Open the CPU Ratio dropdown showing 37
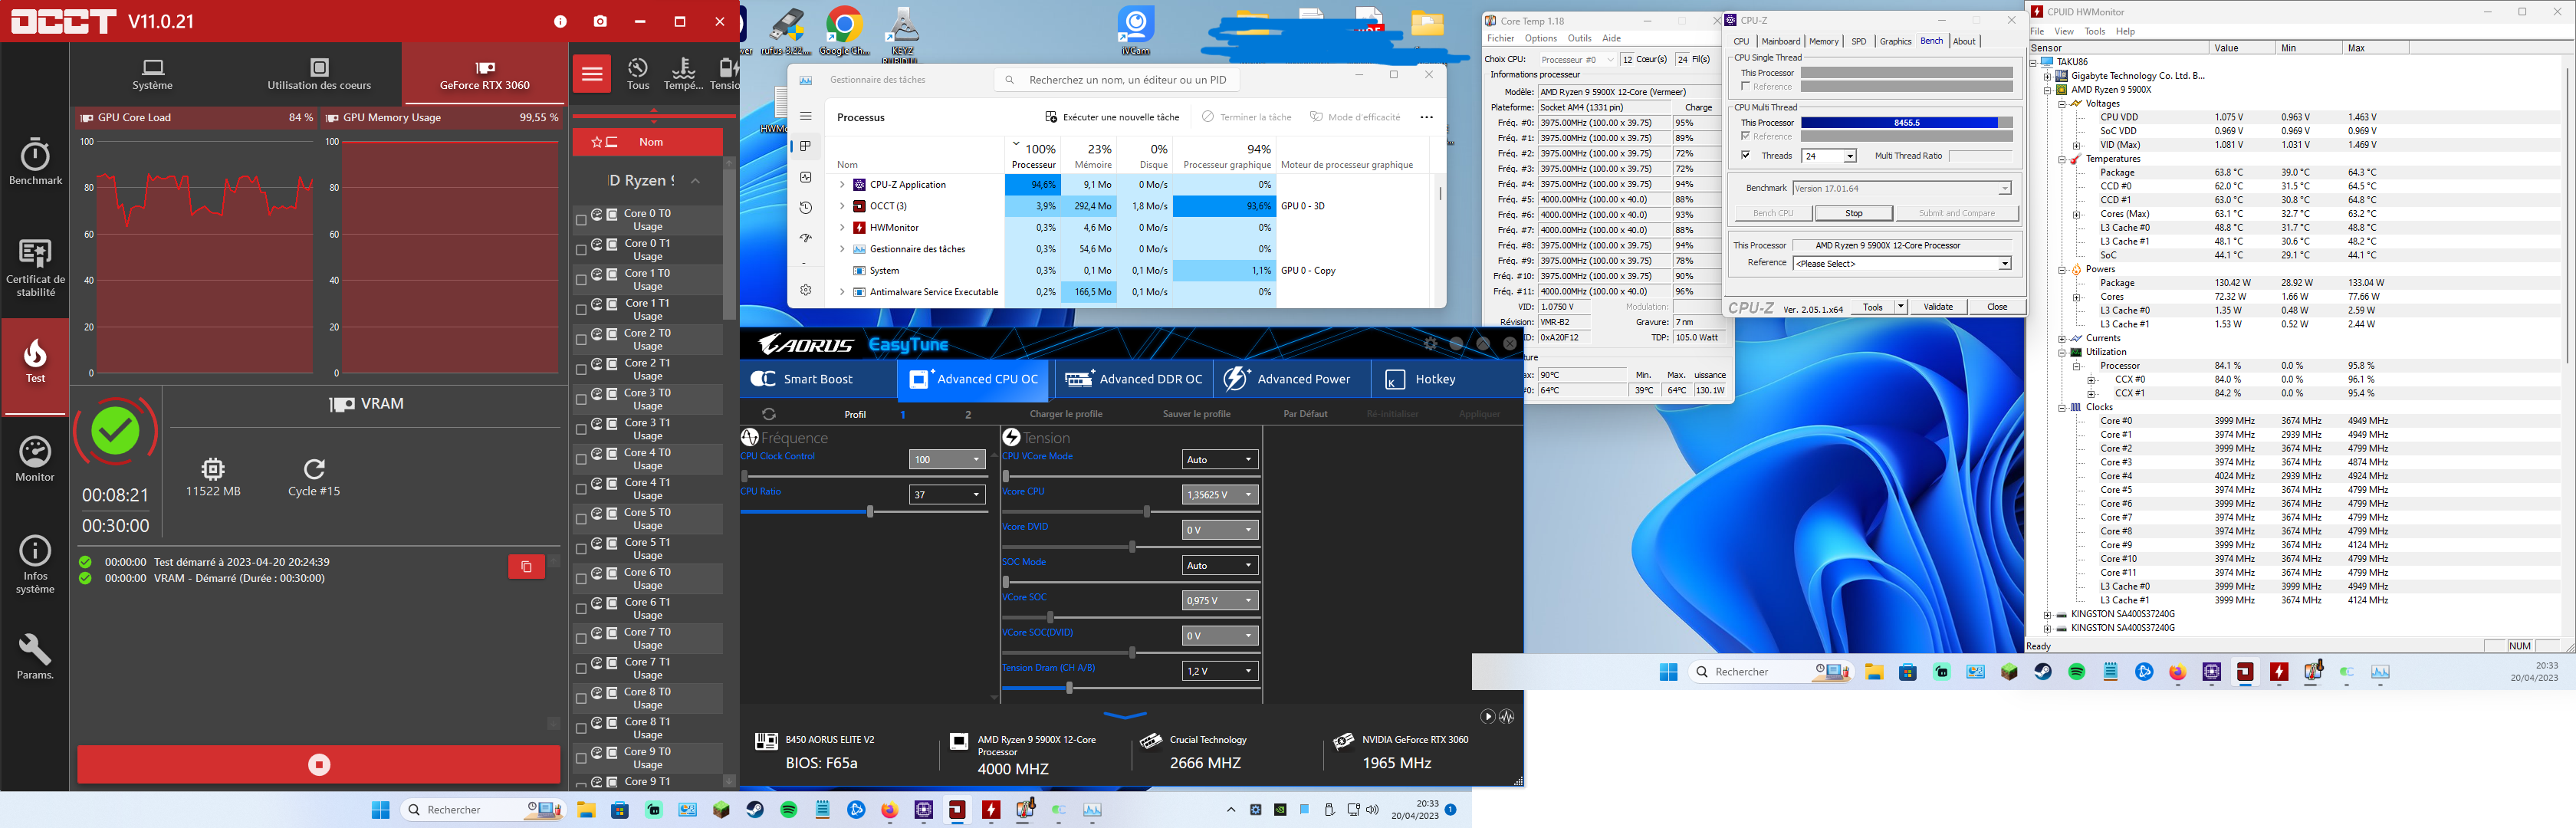Image resolution: width=2576 pixels, height=828 pixels. [x=947, y=494]
